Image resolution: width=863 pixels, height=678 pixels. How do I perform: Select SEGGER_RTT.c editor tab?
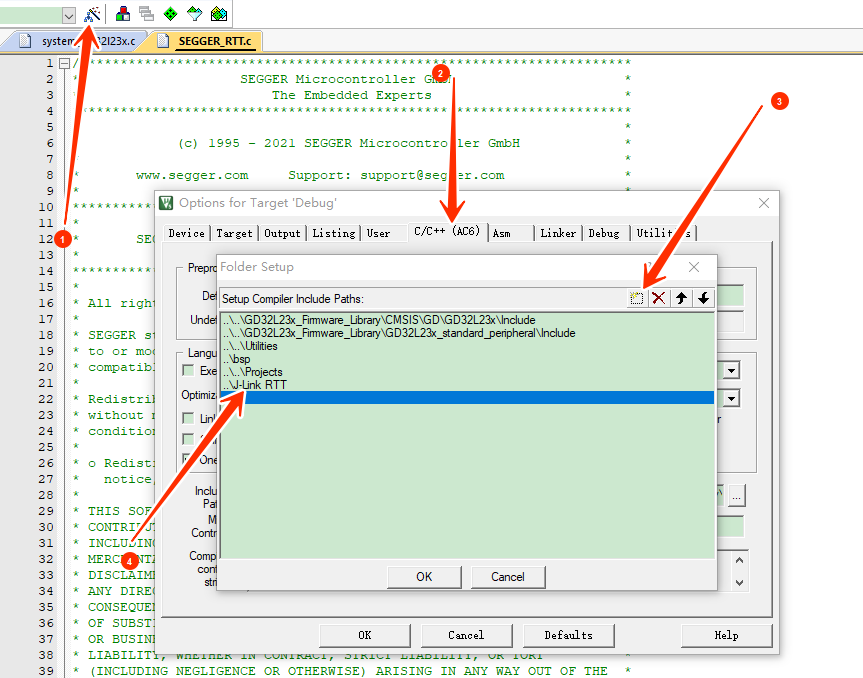click(x=215, y=41)
